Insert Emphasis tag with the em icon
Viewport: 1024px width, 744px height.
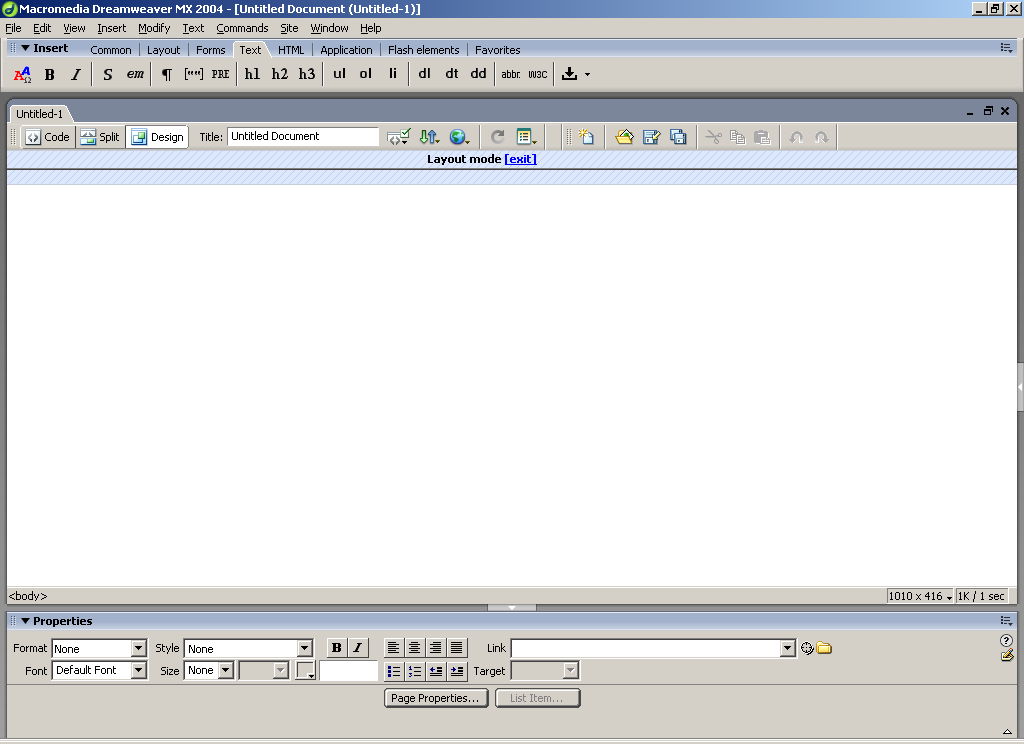coord(135,74)
